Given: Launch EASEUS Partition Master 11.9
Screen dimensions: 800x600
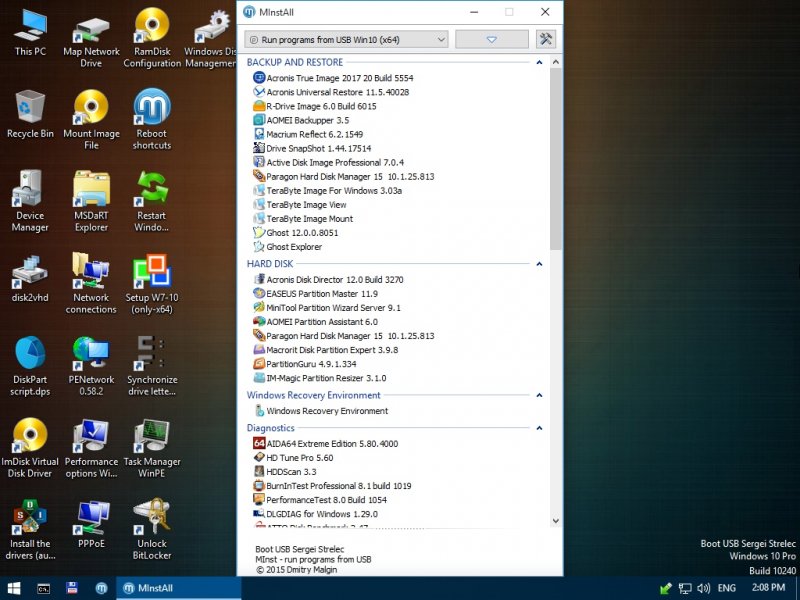Looking at the screenshot, I should click(315, 293).
